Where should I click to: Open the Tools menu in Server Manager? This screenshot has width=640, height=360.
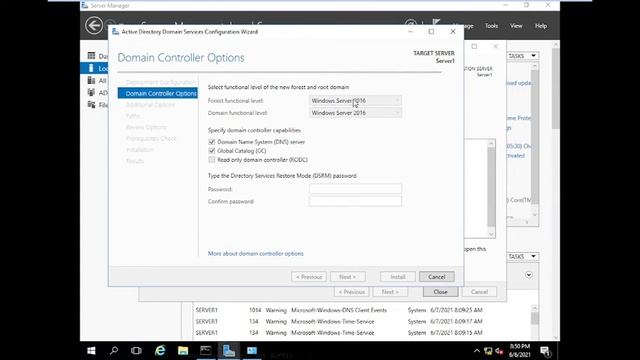pos(491,26)
